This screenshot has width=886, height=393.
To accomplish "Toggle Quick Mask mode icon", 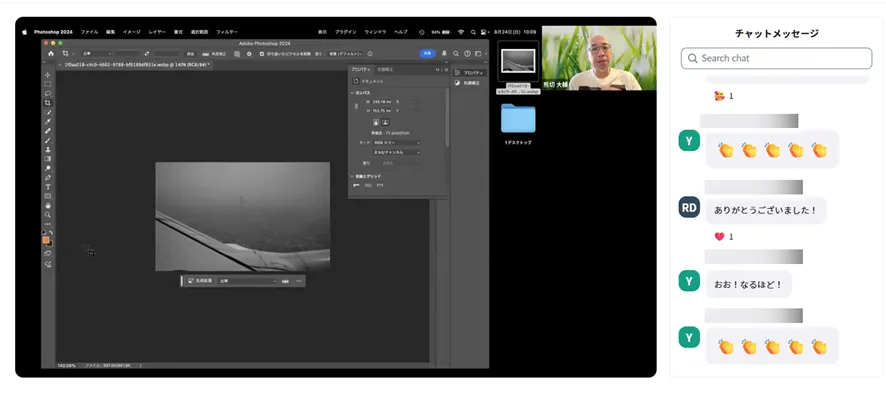I will (47, 254).
